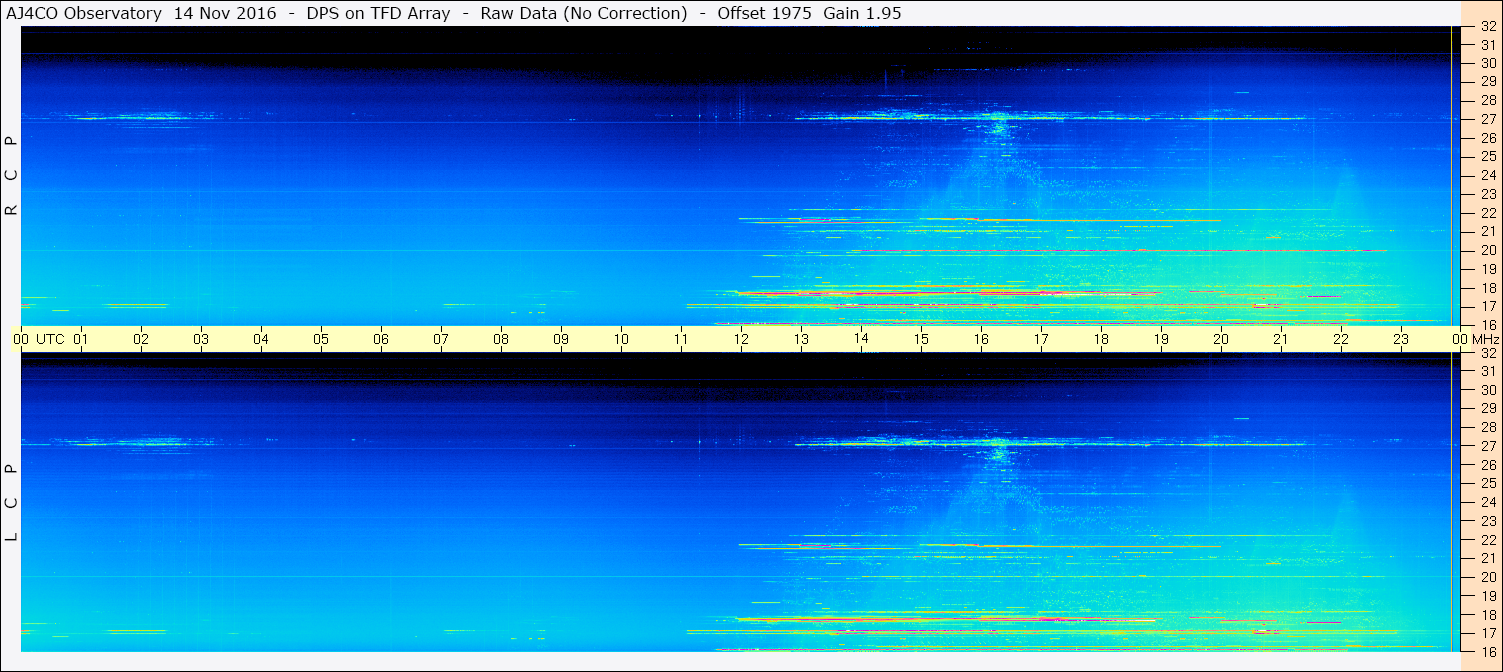The width and height of the screenshot is (1503, 672).
Task: Click the 22 MHz label on the LCP scale
Action: tap(1487, 540)
